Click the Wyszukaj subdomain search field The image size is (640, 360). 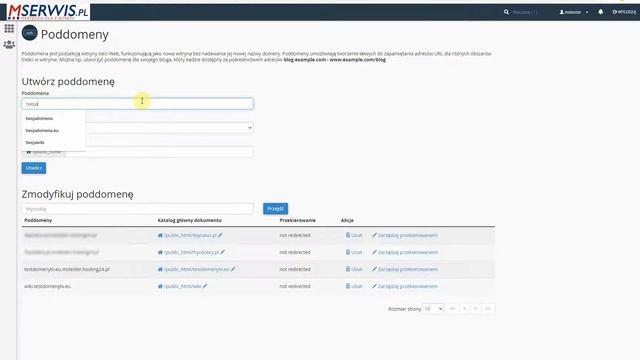[137, 209]
